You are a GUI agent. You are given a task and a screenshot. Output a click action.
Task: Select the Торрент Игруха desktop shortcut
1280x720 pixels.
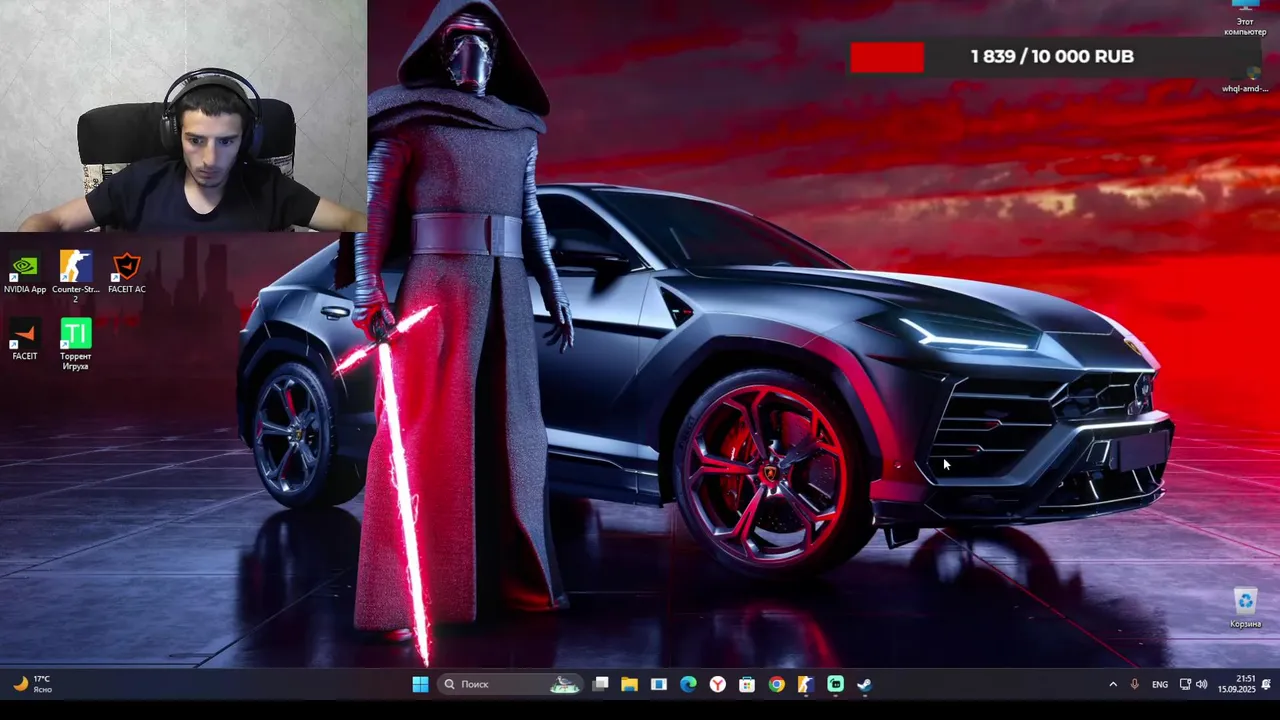coord(75,345)
